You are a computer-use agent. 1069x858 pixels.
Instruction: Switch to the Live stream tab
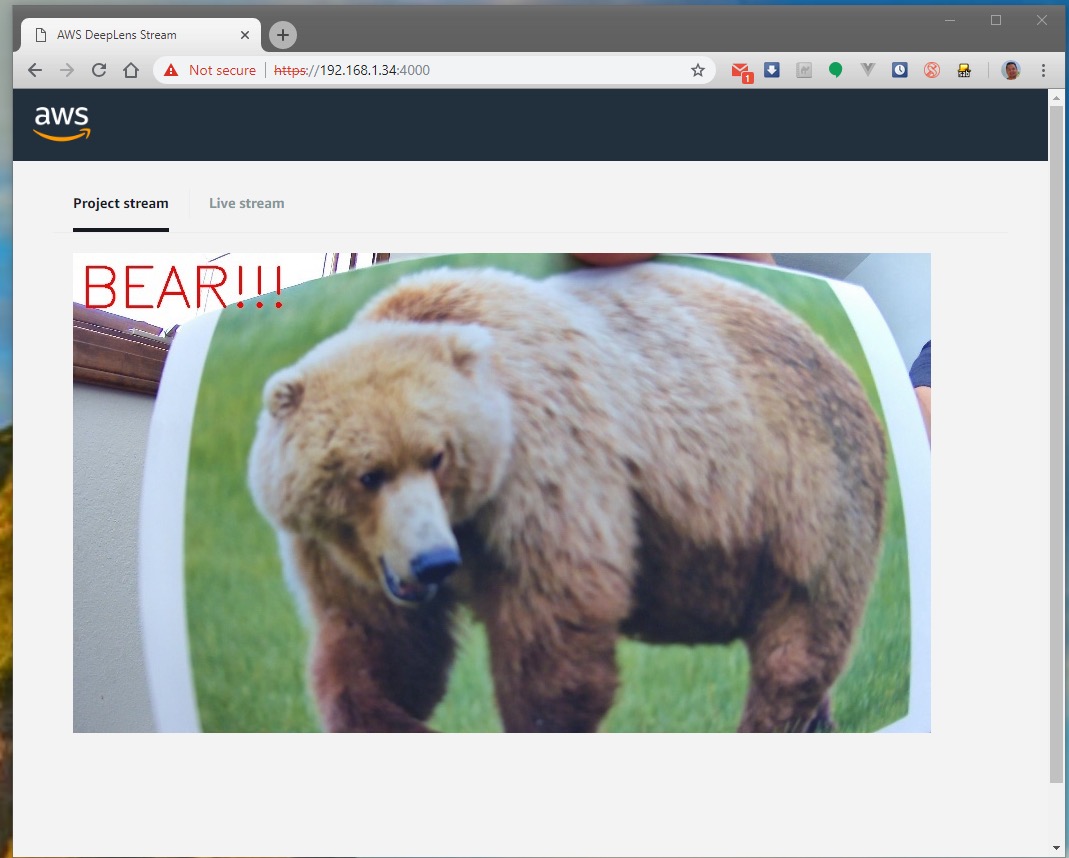click(247, 203)
